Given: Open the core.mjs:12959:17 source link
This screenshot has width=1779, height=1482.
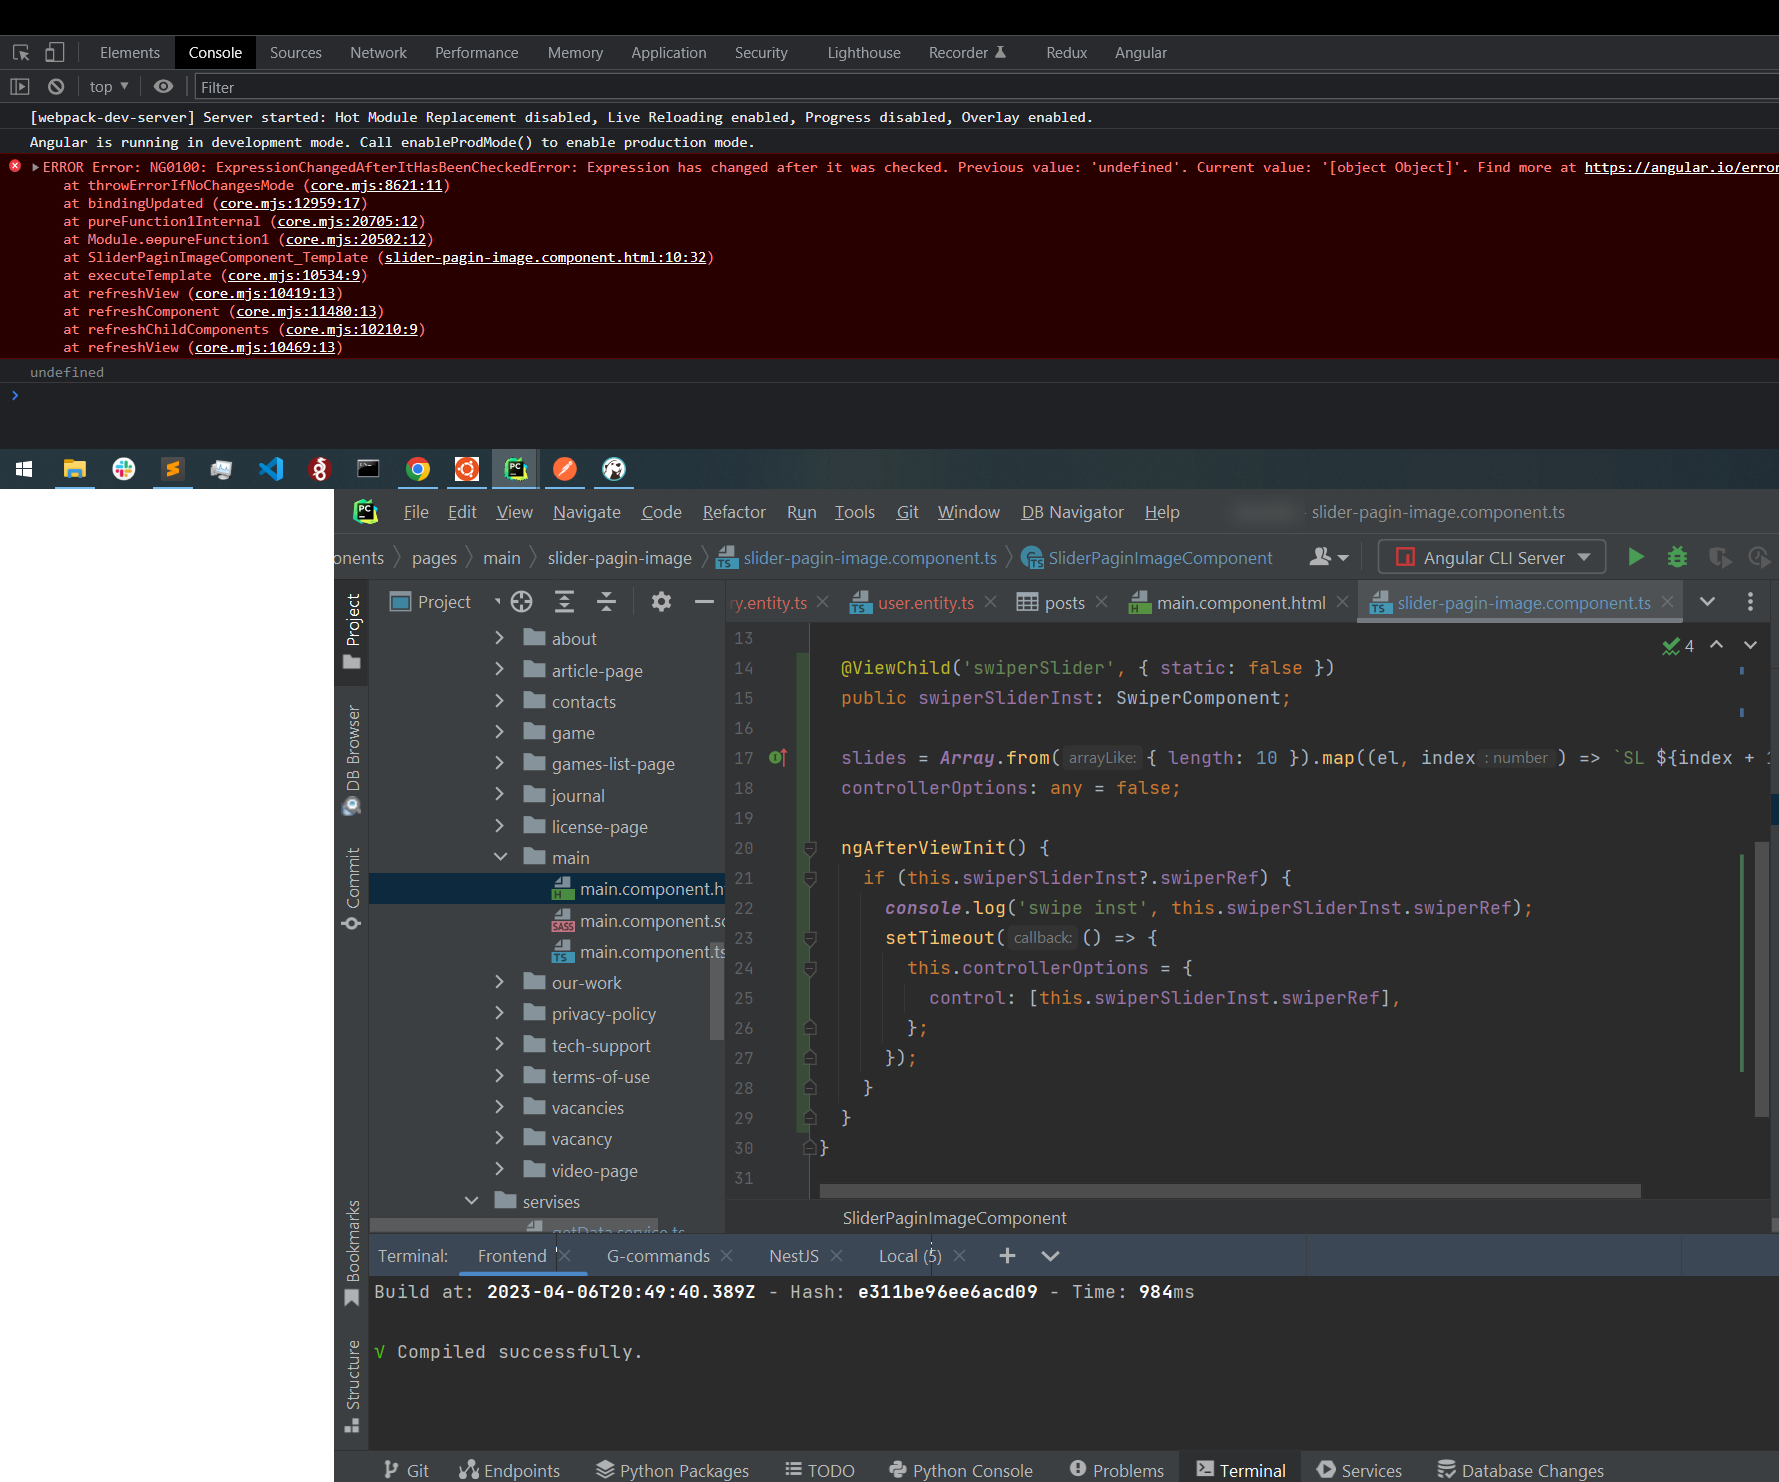Looking at the screenshot, I should pyautogui.click(x=290, y=203).
